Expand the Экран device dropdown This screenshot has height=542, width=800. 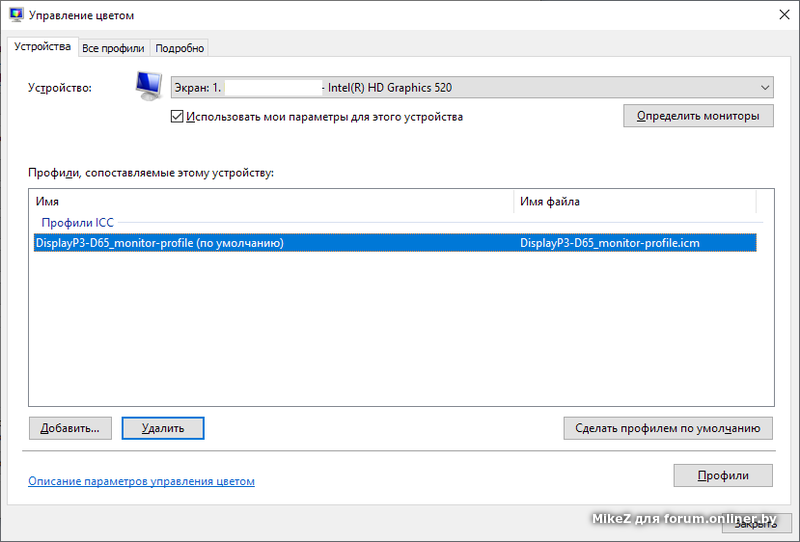pyautogui.click(x=766, y=88)
